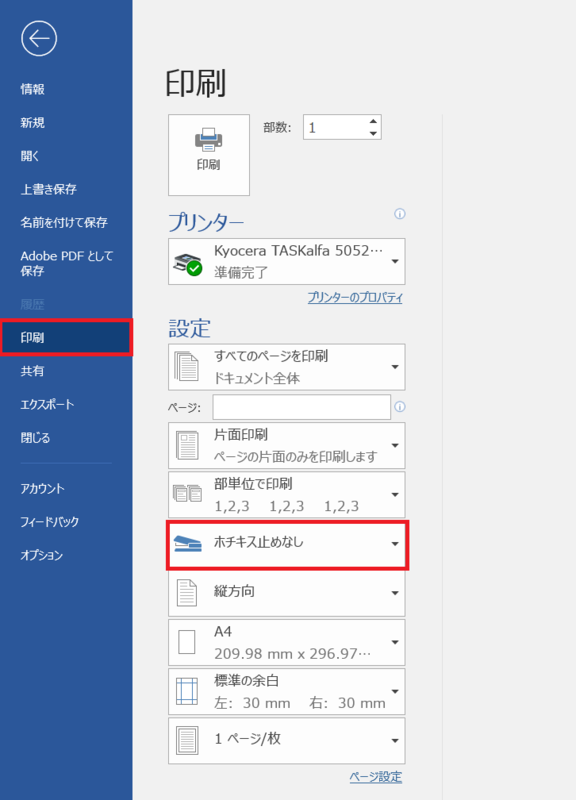Screen dimensions: 576x800
Task: Click the collated pages icon for 部単位で印刷
Action: click(187, 494)
